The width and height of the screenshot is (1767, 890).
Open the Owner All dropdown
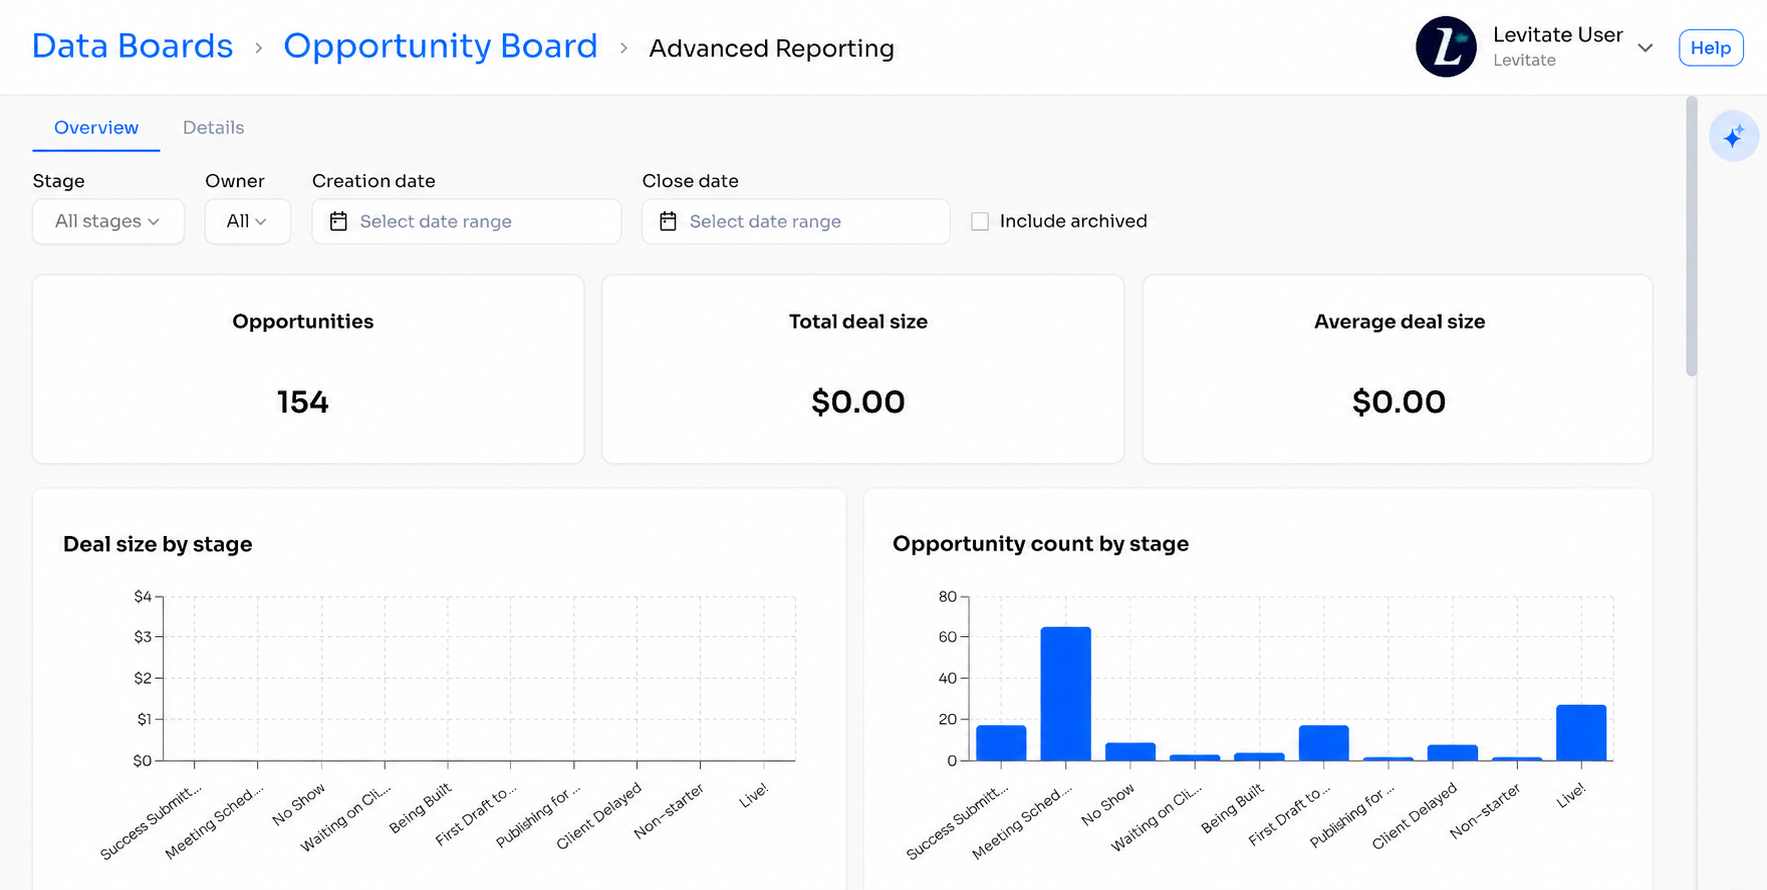247,221
